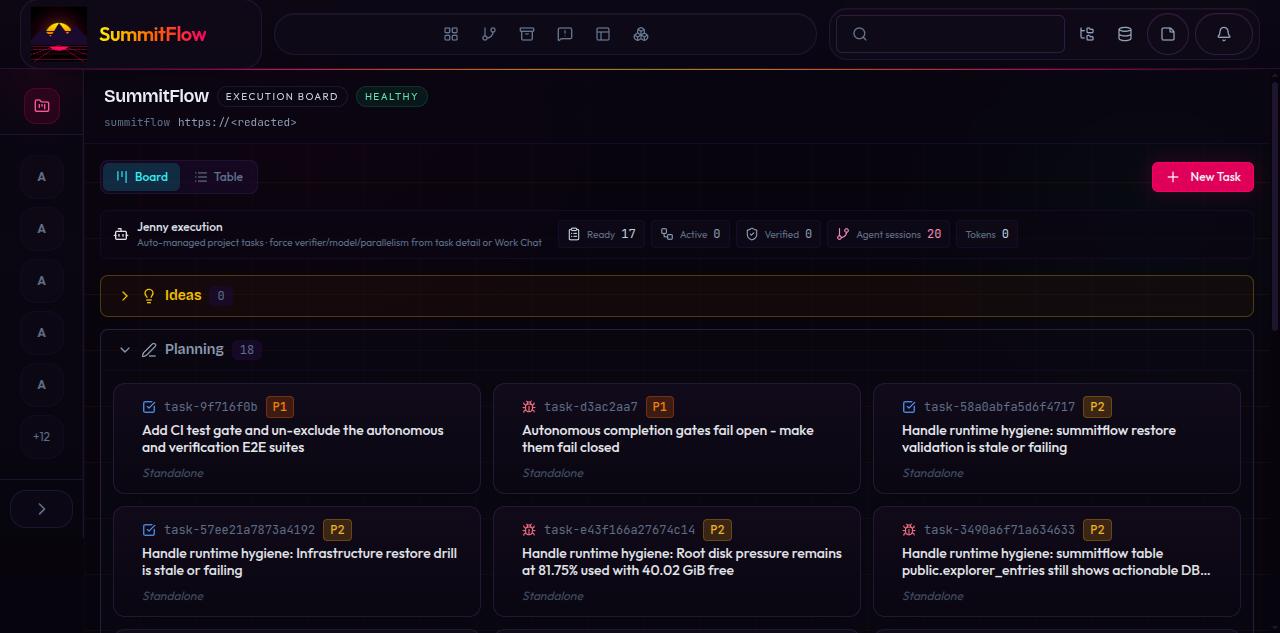The image size is (1280, 633).
Task: Click the Planning count badge 18
Action: coord(247,350)
